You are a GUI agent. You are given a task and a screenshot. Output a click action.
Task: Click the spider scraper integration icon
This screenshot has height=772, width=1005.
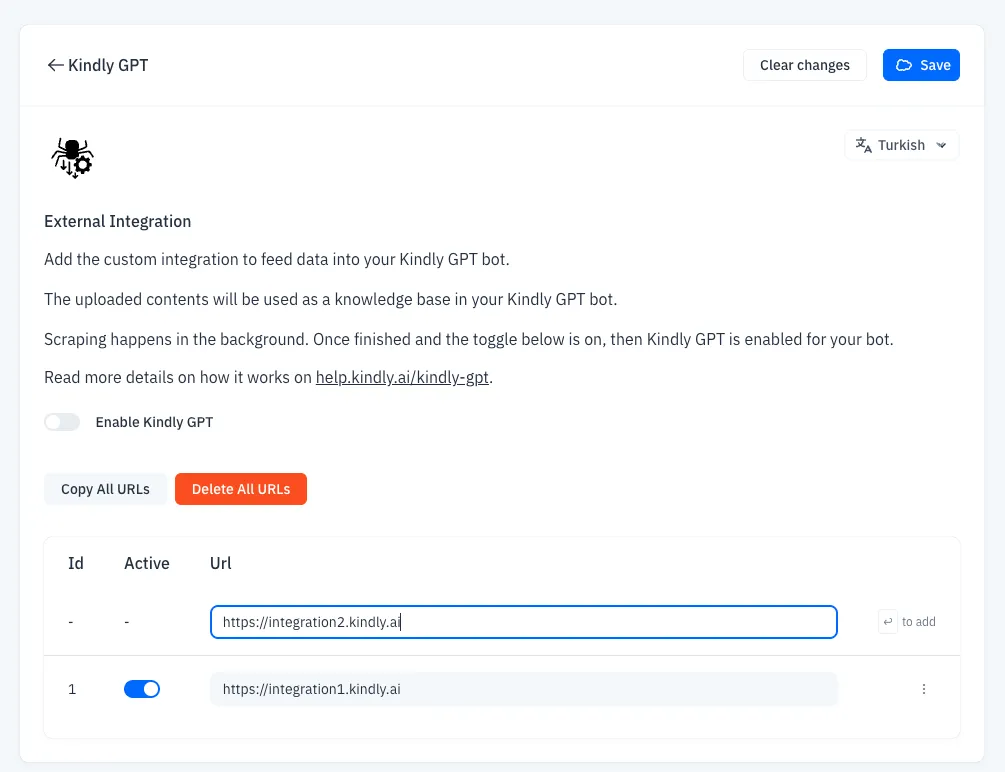tap(72, 158)
